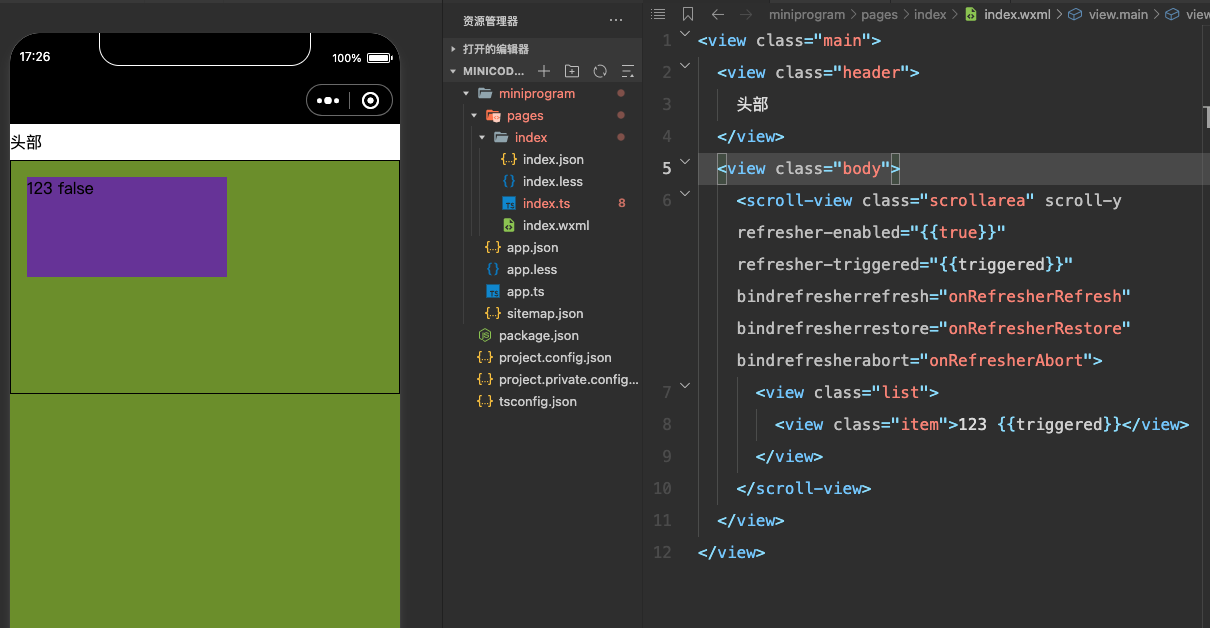1210x628 pixels.
Task: Click the 头部 text on code line 3
Action: (x=753, y=104)
